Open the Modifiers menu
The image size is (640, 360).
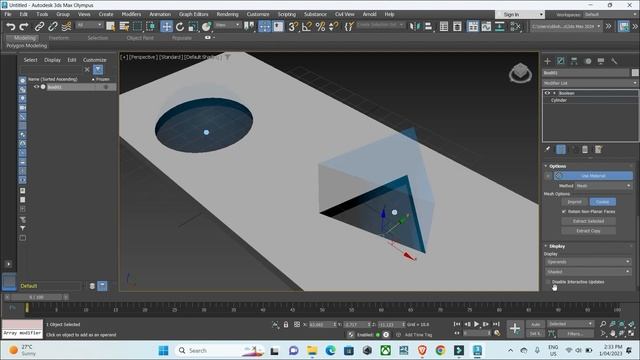click(131, 14)
